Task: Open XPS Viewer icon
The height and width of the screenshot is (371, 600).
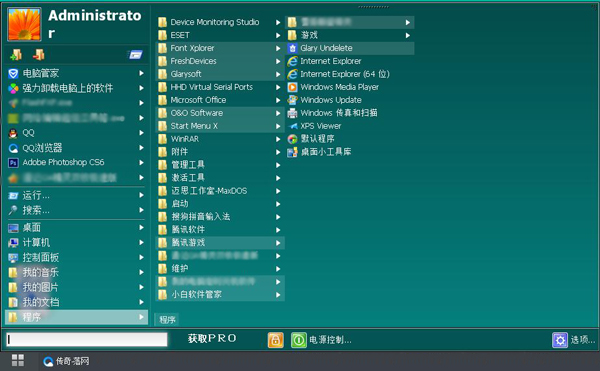Action: (x=292, y=126)
